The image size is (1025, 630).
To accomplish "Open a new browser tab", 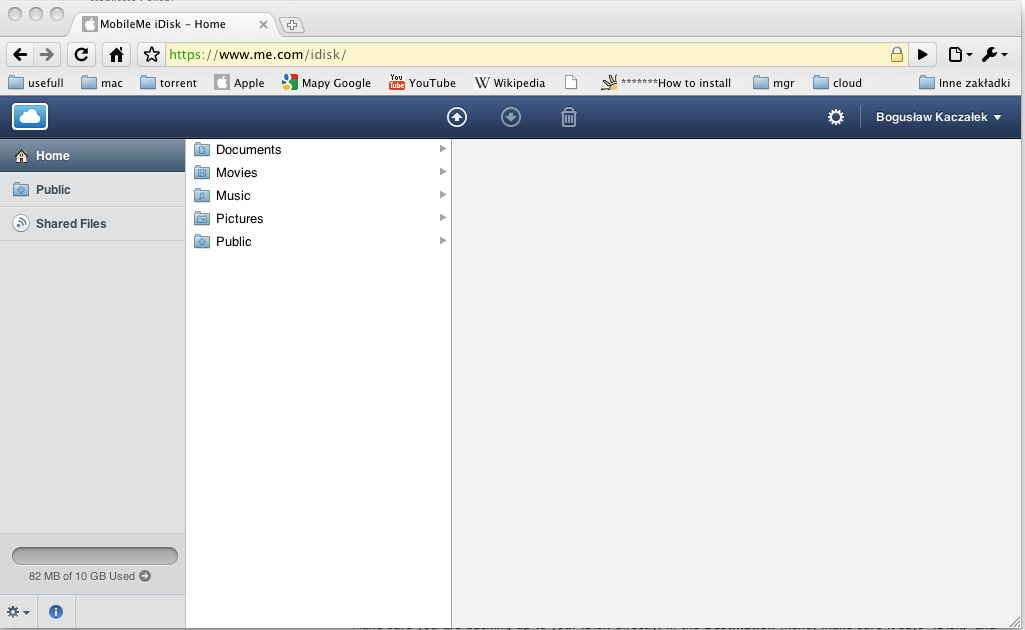I will pyautogui.click(x=292, y=25).
